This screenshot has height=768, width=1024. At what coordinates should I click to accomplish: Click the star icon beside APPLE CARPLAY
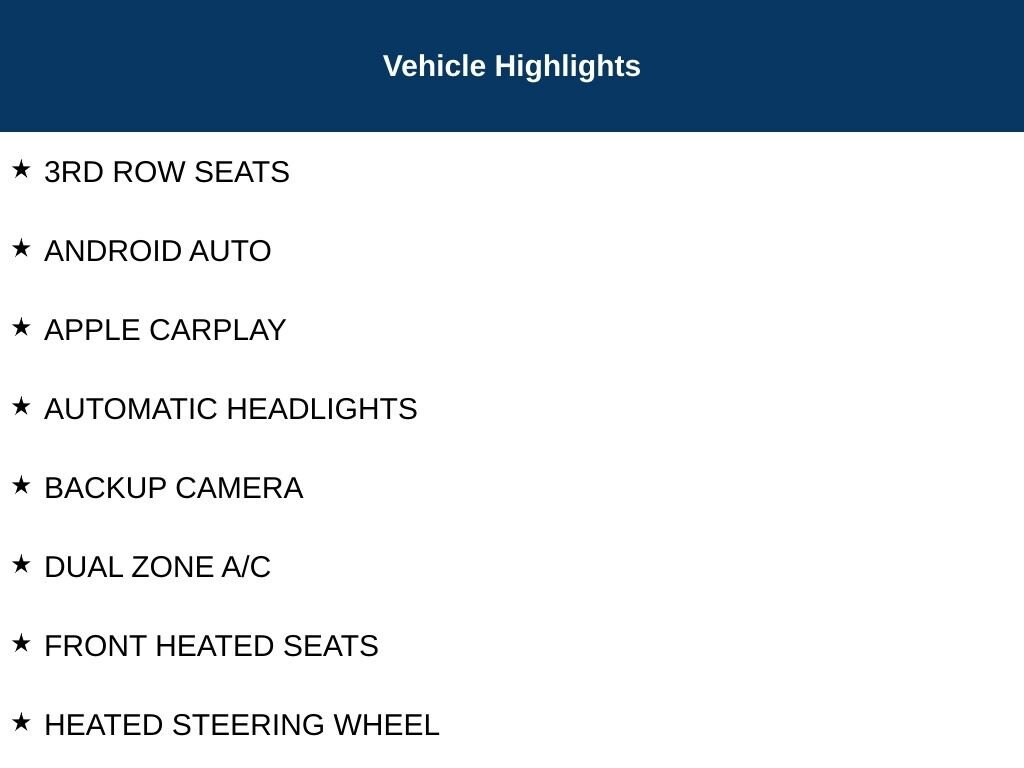coord(21,327)
